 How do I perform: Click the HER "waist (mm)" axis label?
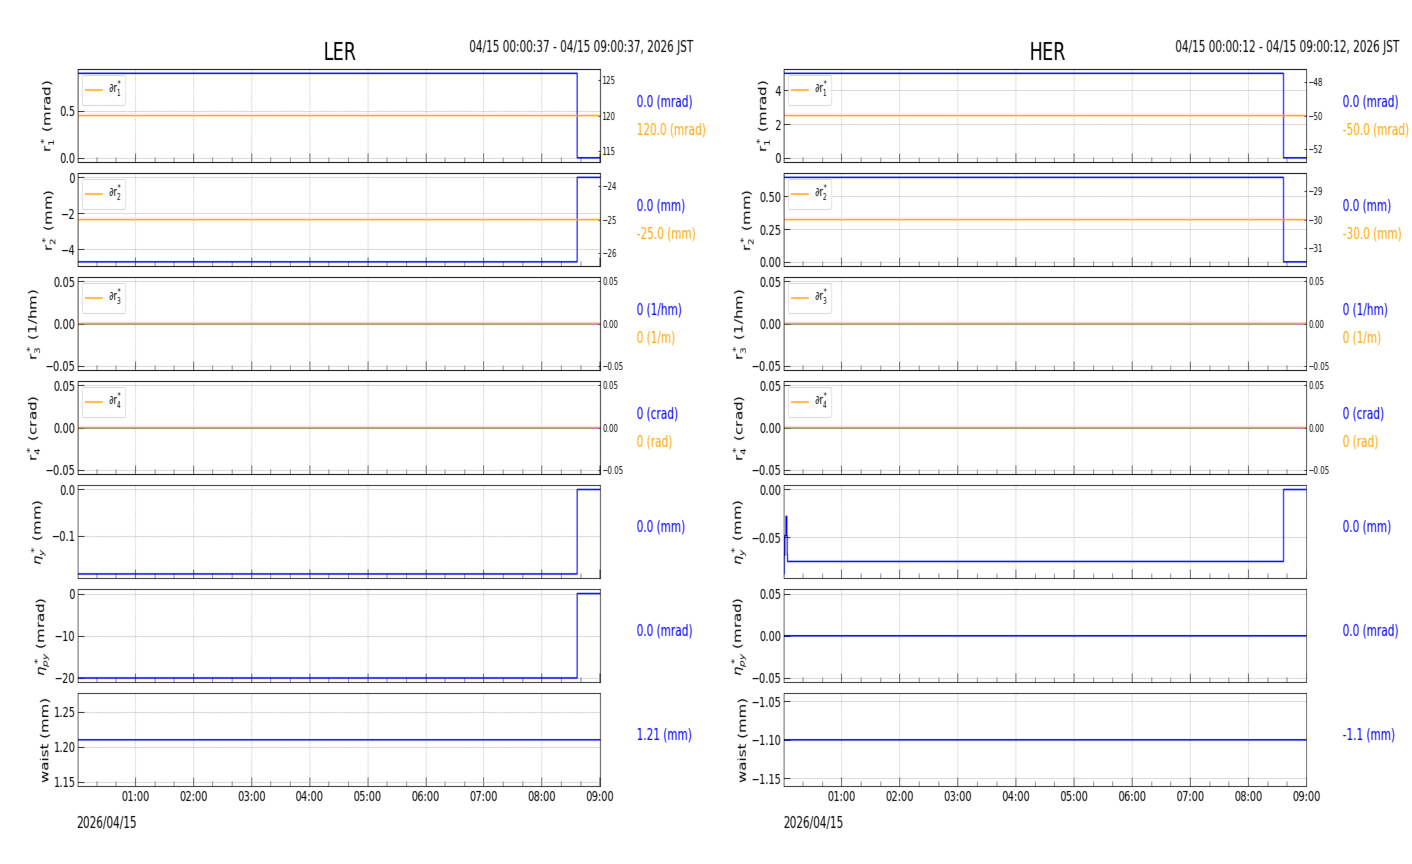coord(743,740)
